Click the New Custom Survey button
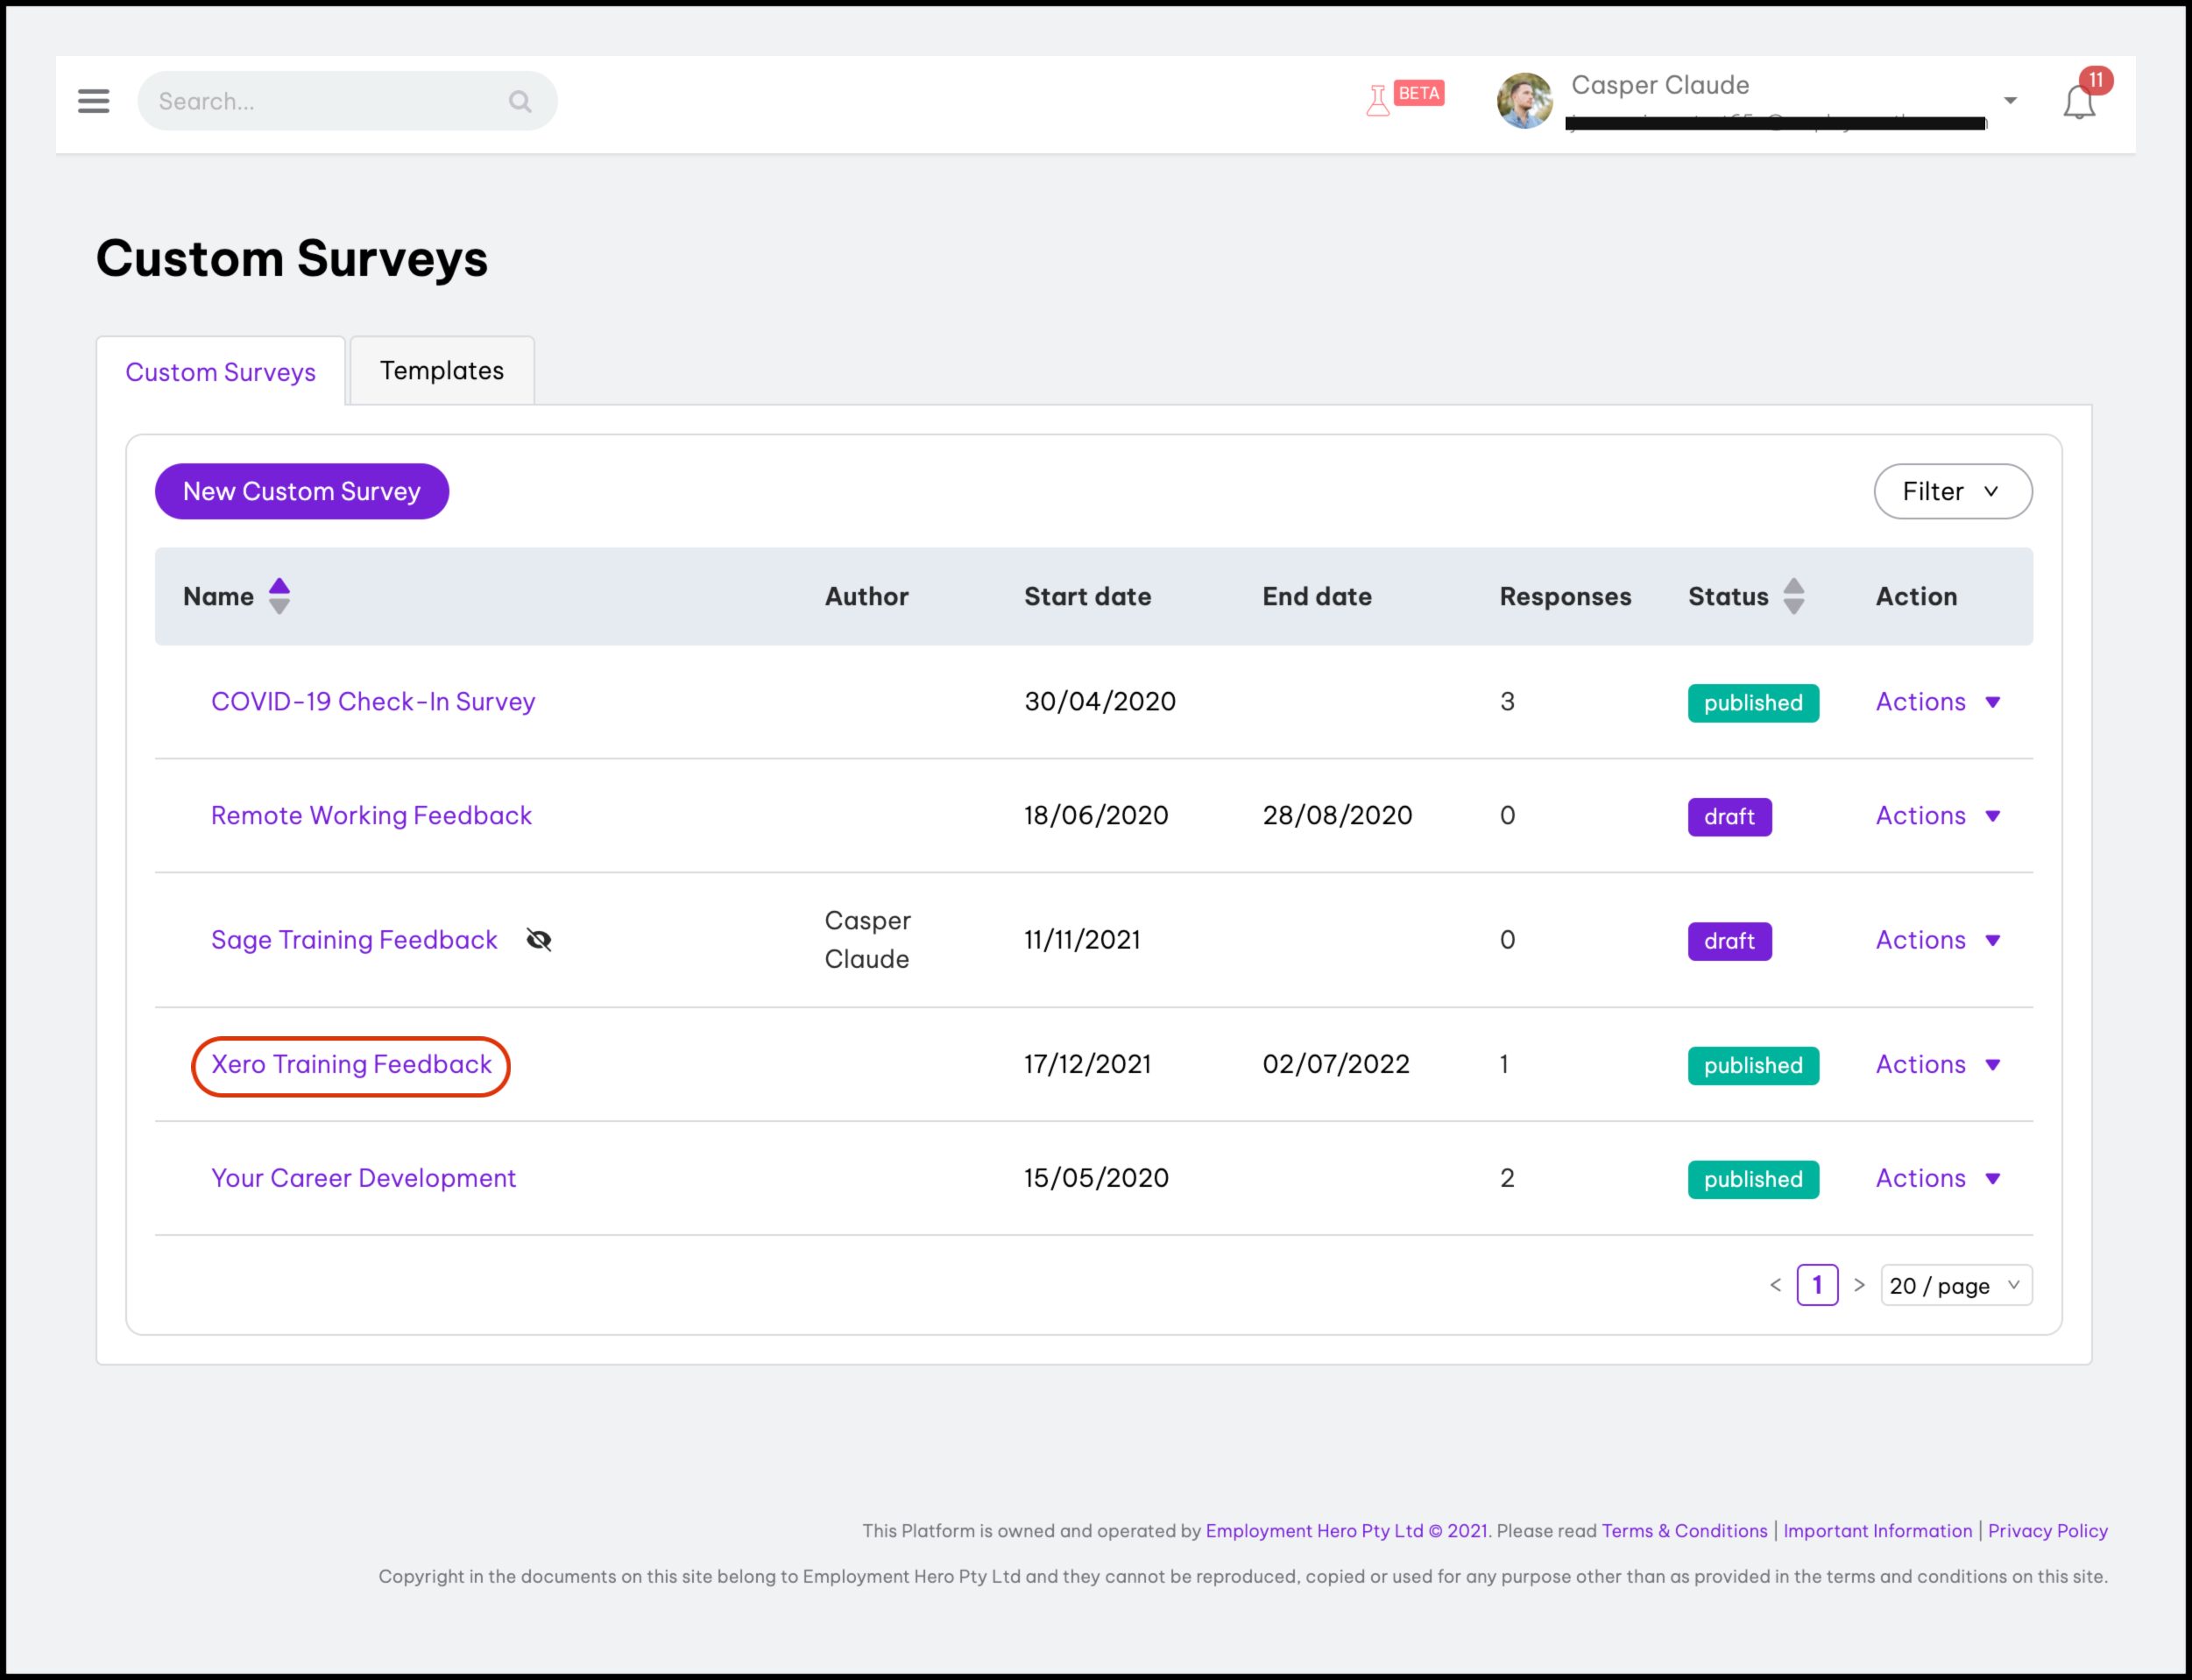The image size is (2192, 1680). point(301,491)
